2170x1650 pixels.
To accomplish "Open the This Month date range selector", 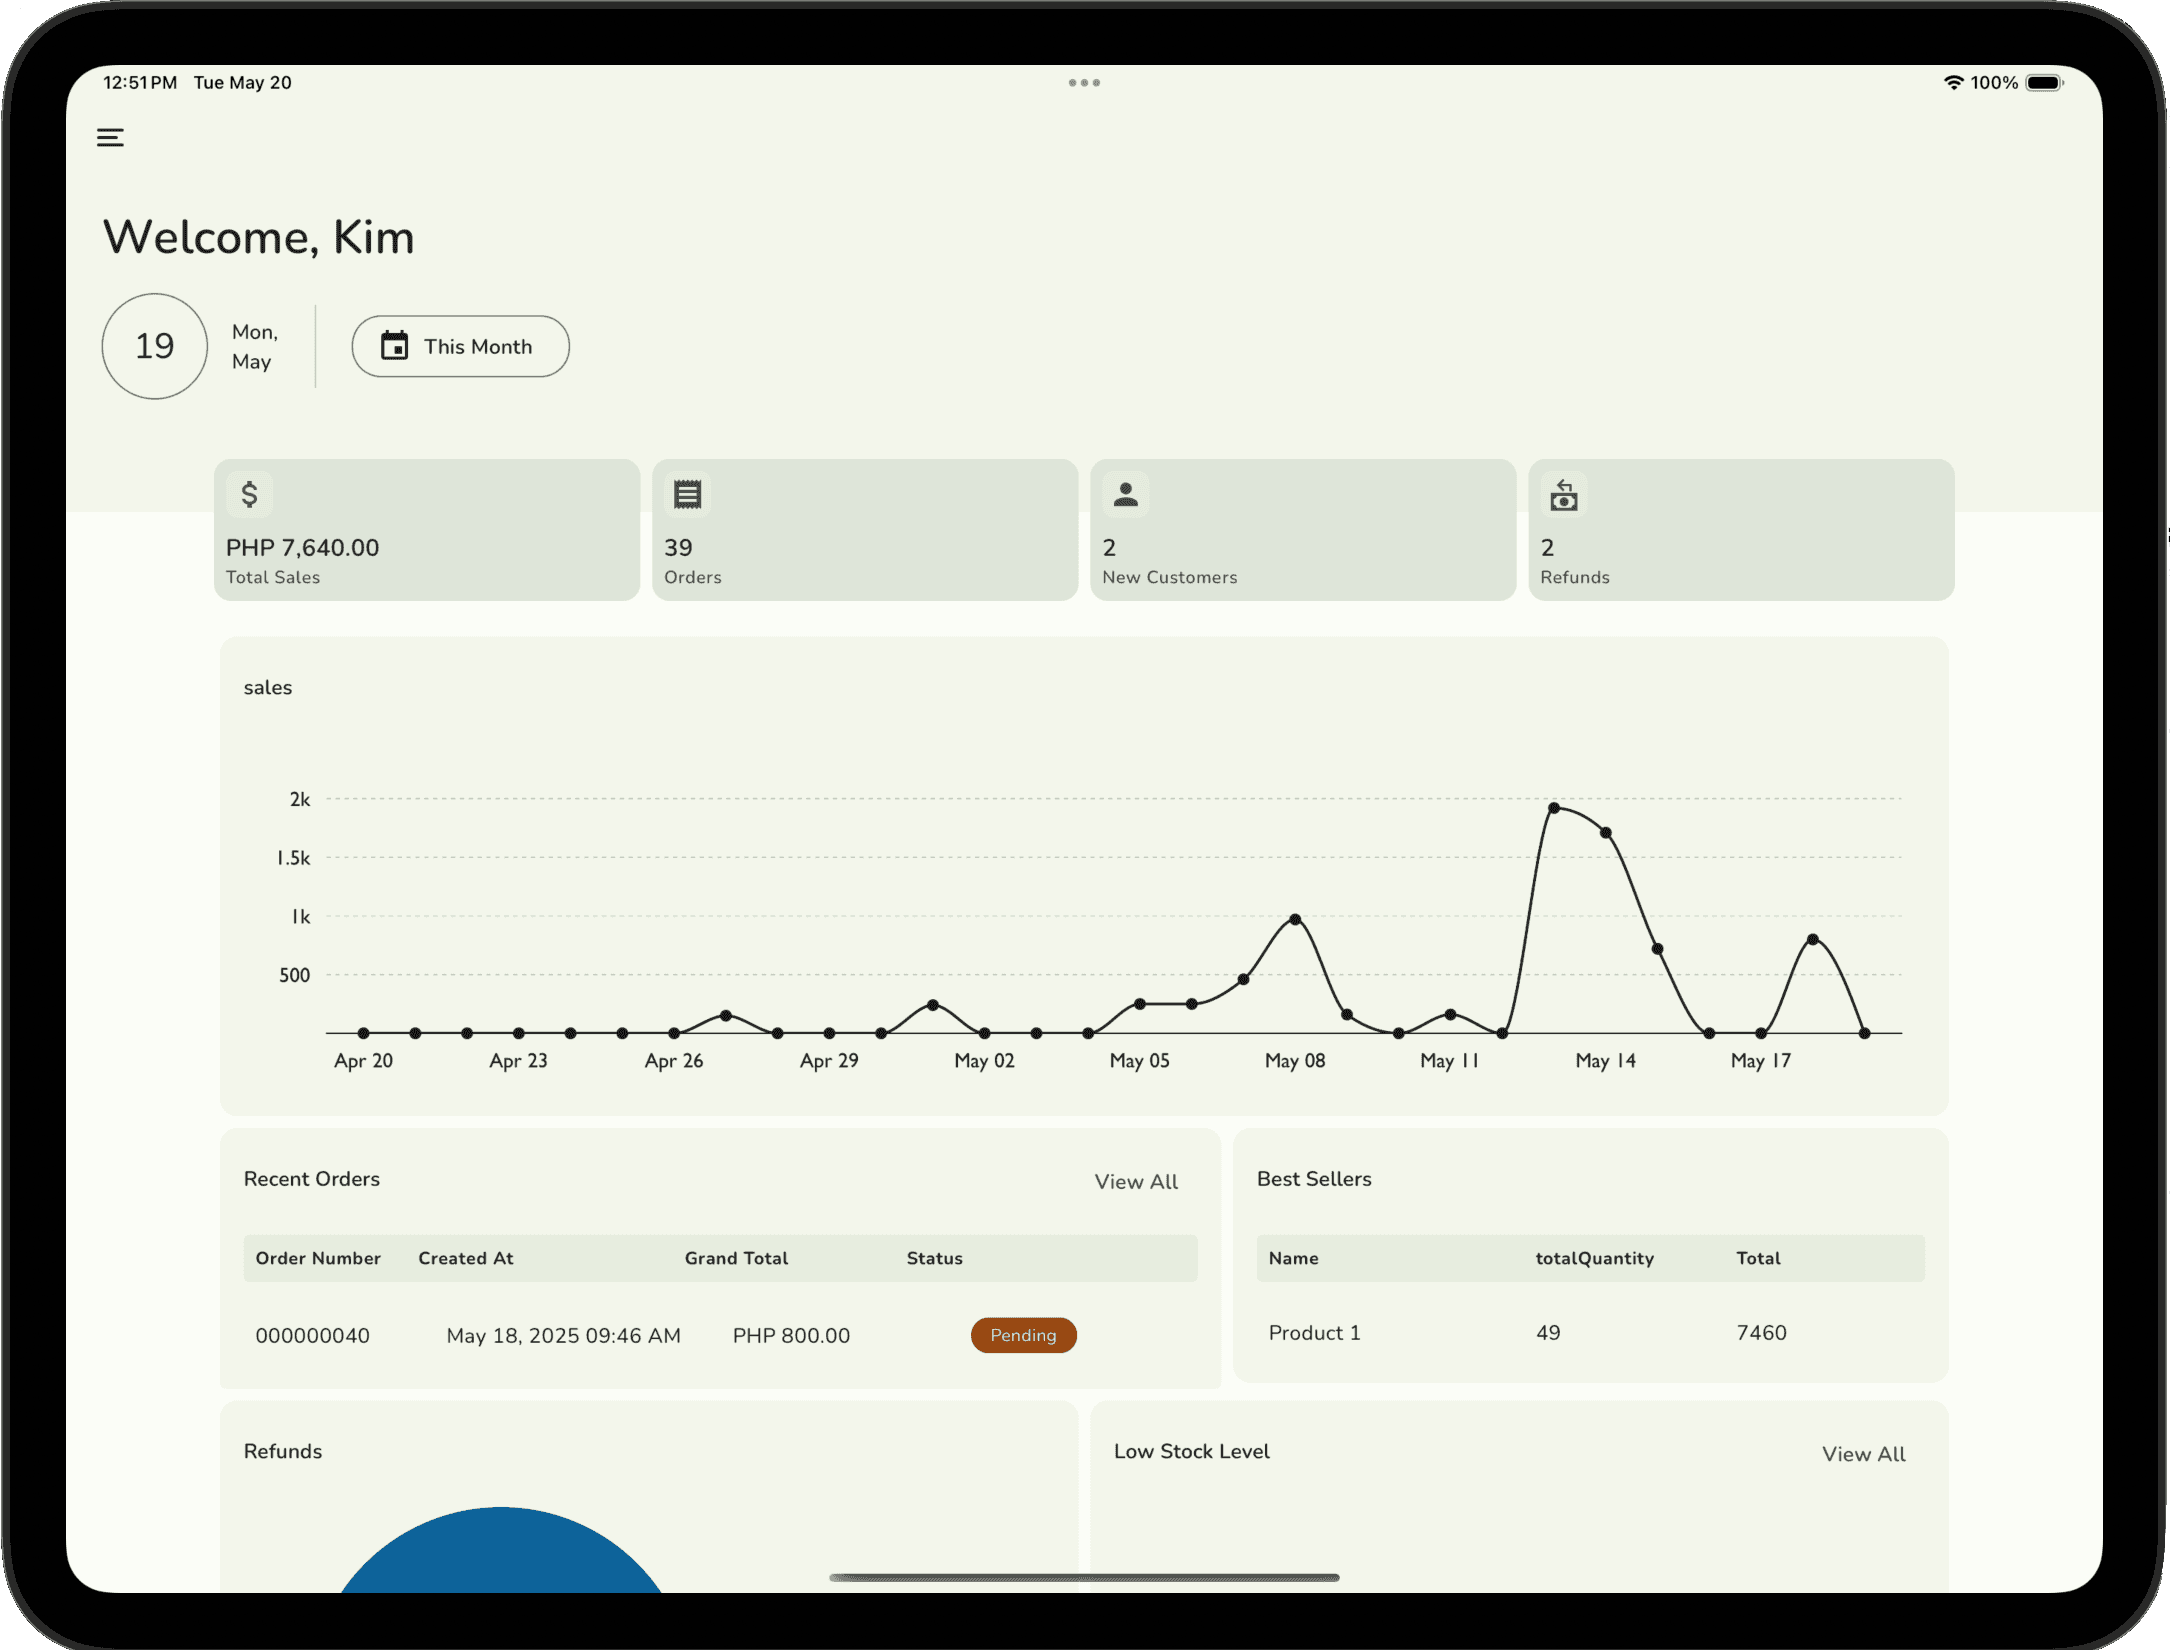I will click(x=460, y=346).
